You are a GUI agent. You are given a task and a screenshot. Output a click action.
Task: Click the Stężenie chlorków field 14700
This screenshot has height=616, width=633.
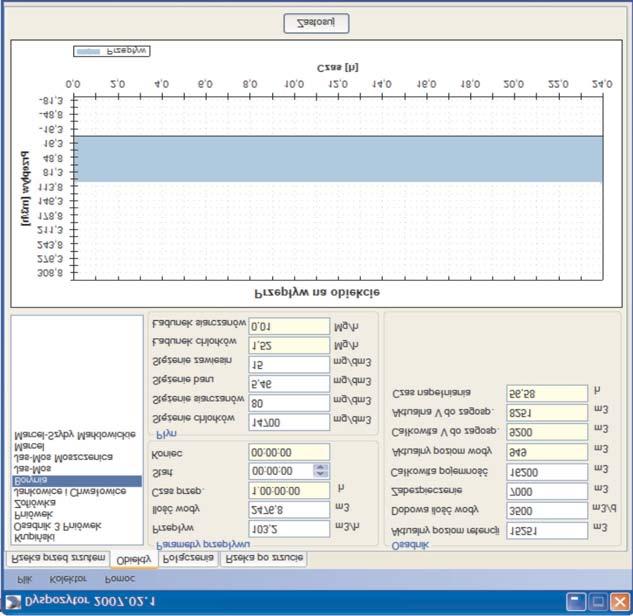point(289,422)
